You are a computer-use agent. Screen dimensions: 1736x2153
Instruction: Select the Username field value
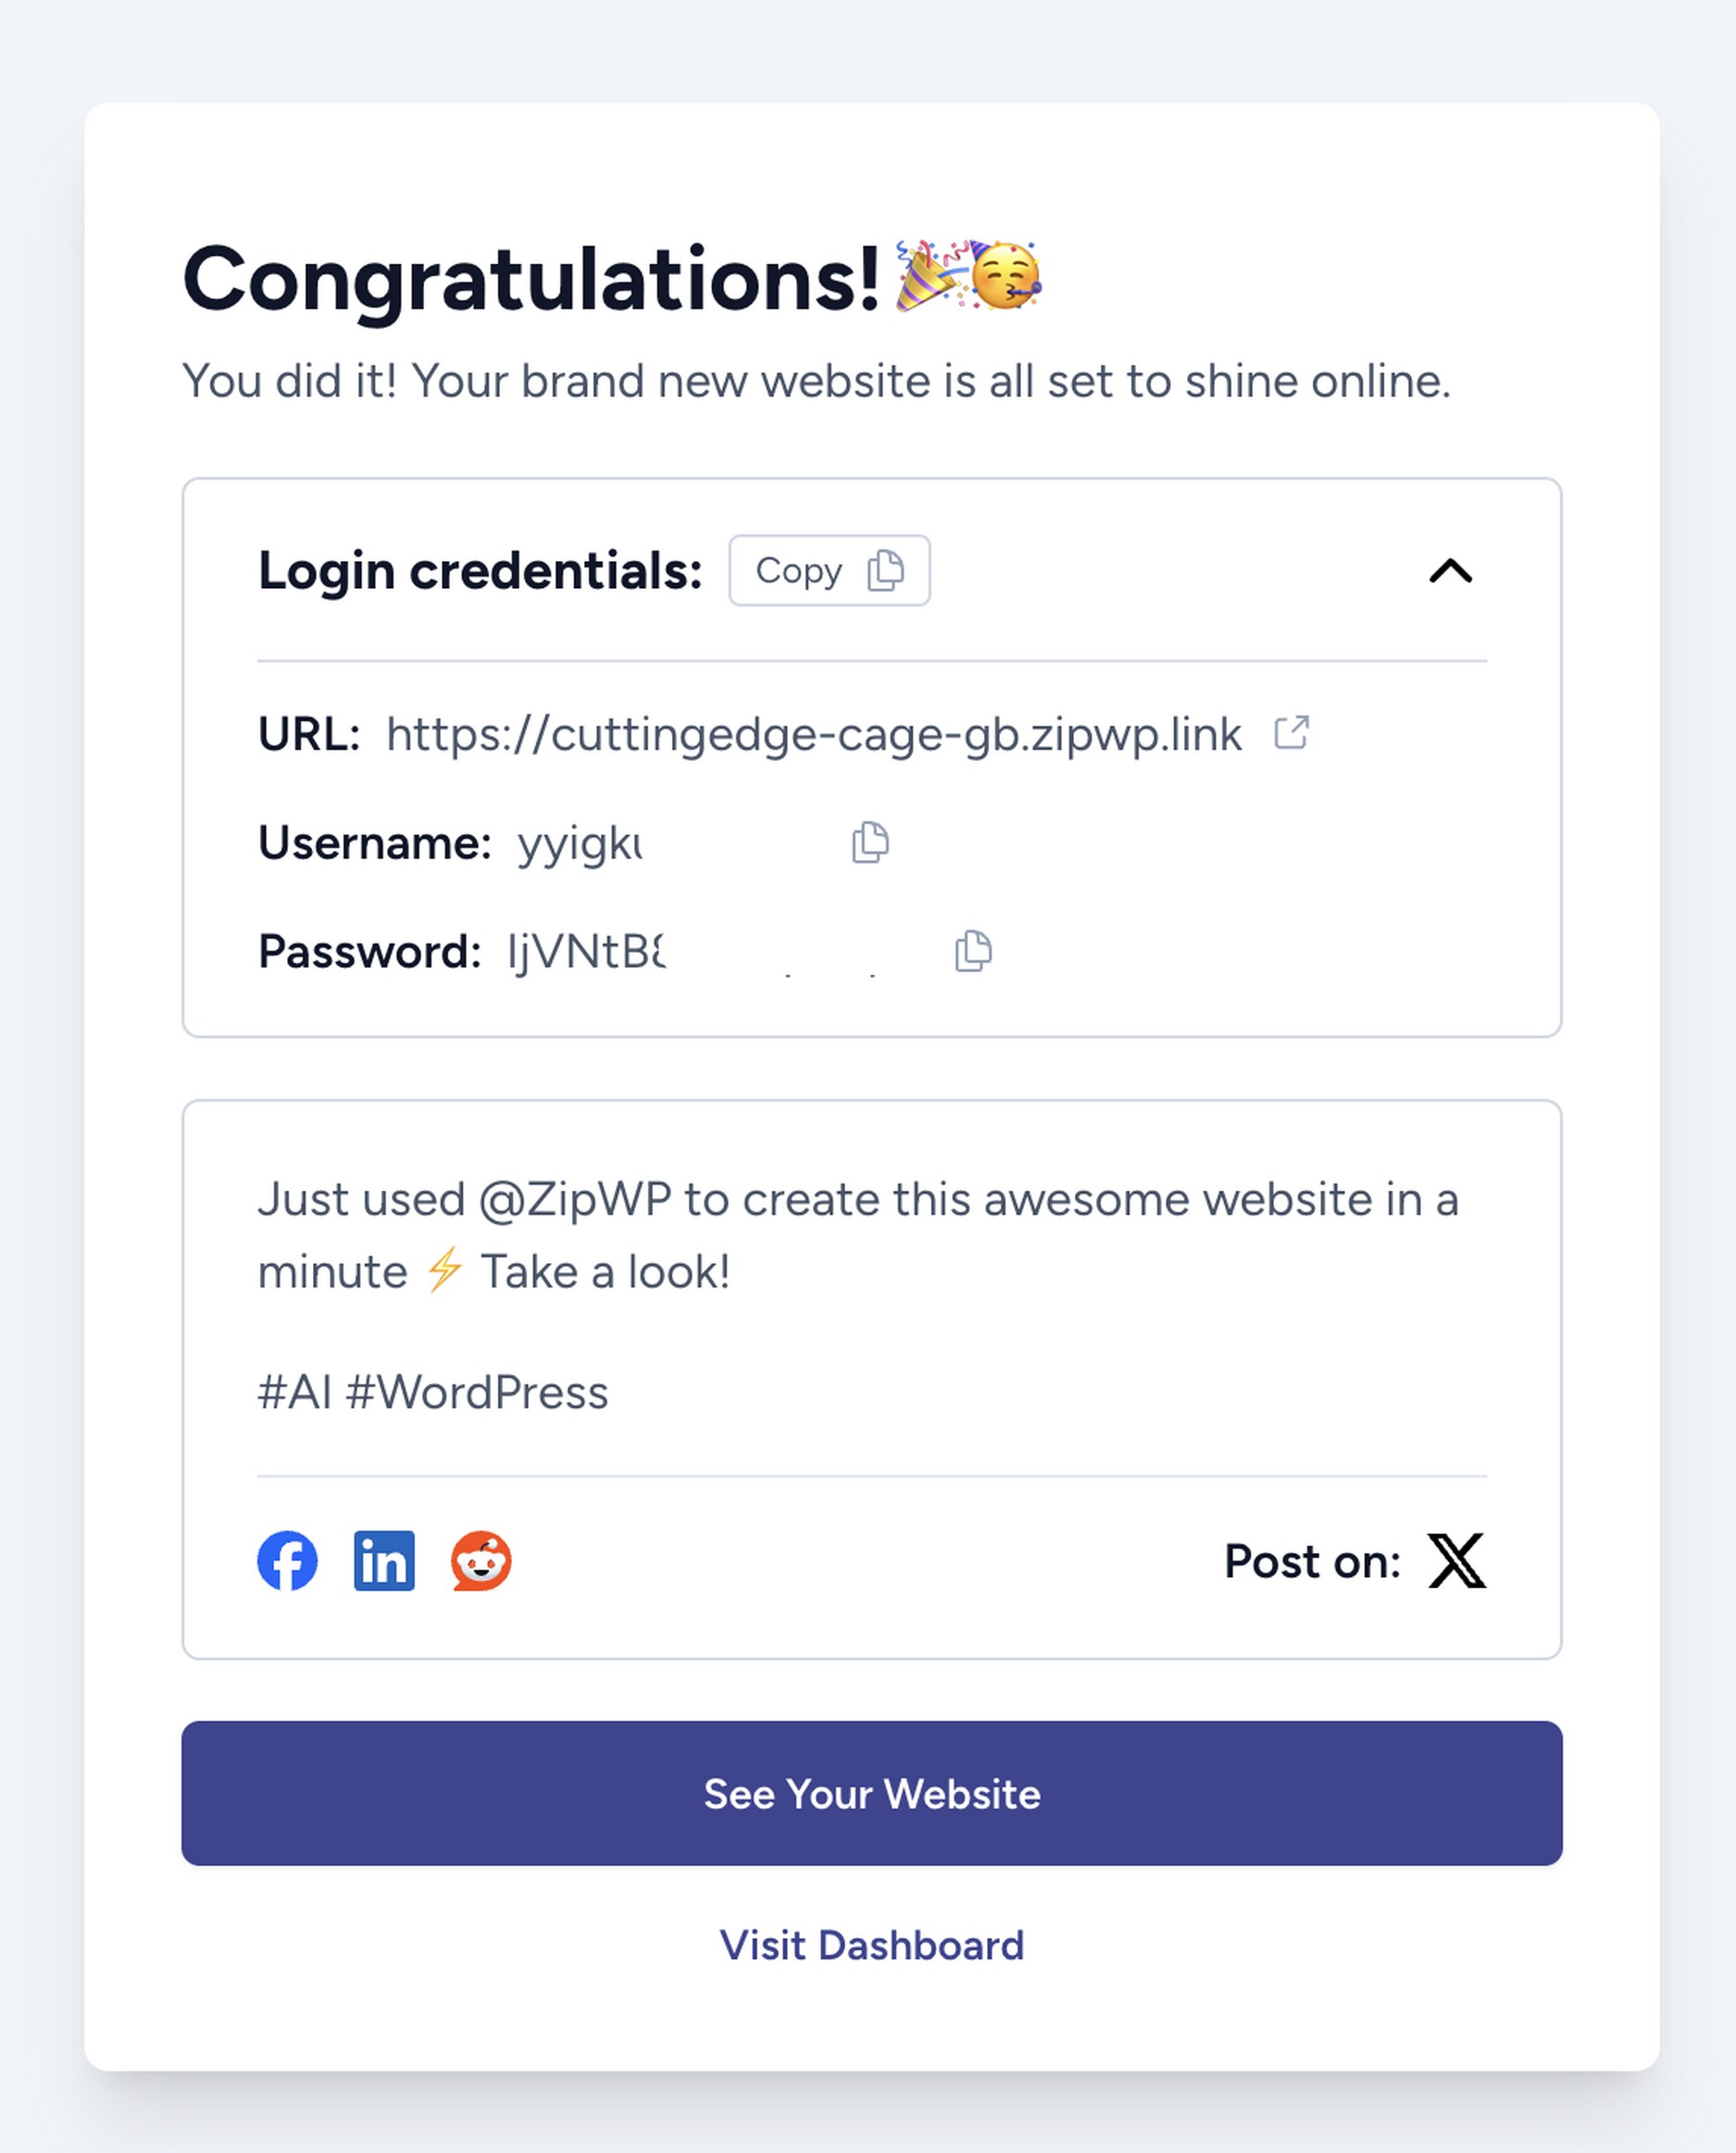click(x=580, y=843)
